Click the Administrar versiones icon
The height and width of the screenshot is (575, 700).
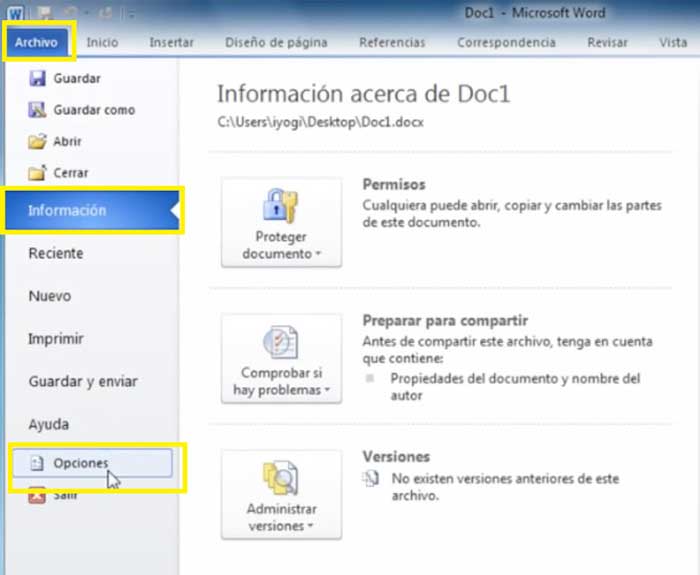tap(280, 478)
